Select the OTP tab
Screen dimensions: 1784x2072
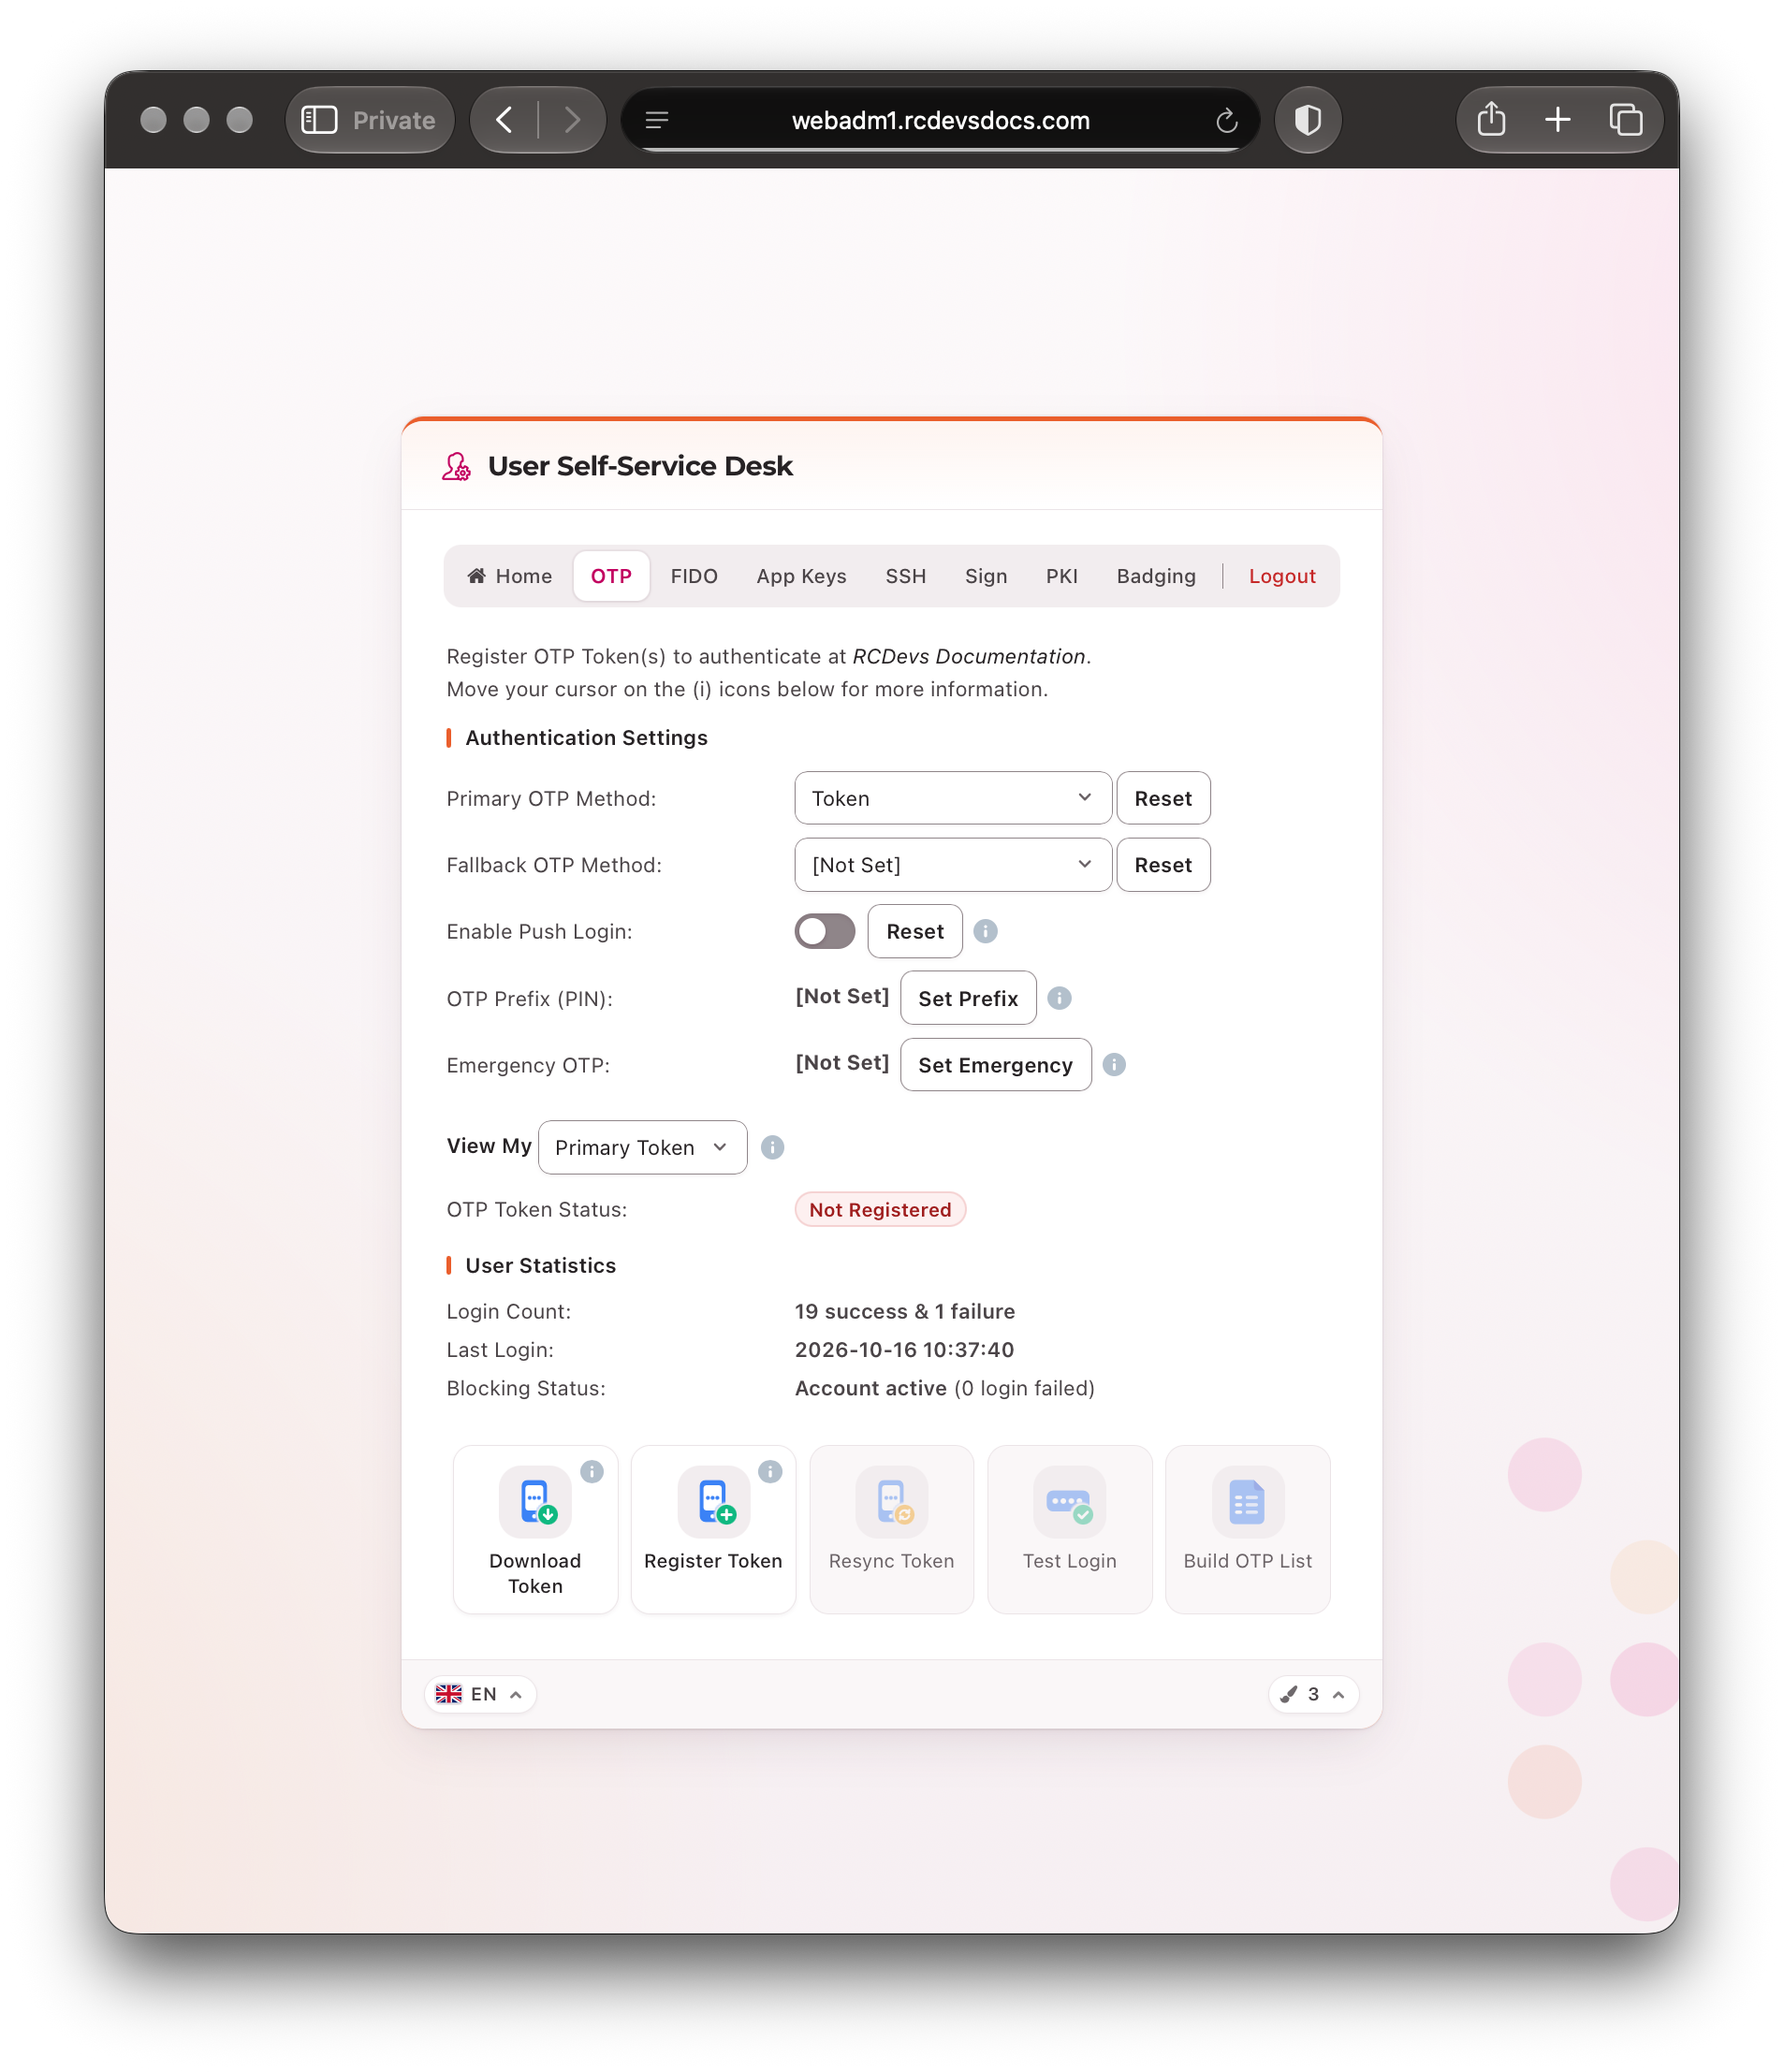tap(611, 576)
